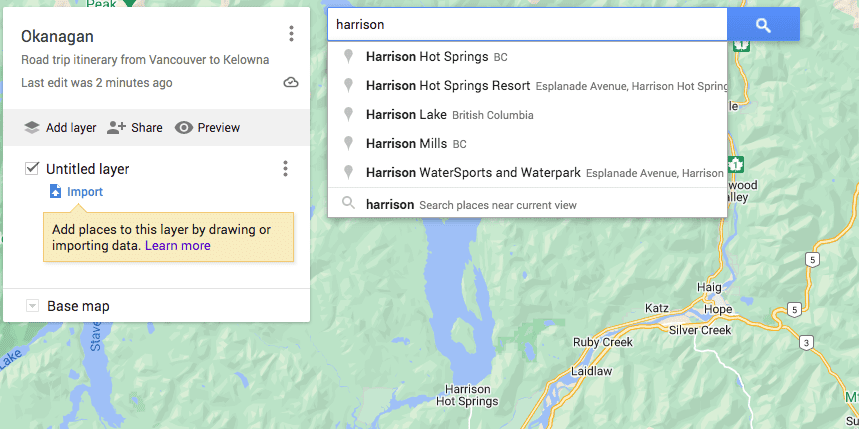
Task: Click Harrison Hot Springs label on map
Action: (467, 395)
